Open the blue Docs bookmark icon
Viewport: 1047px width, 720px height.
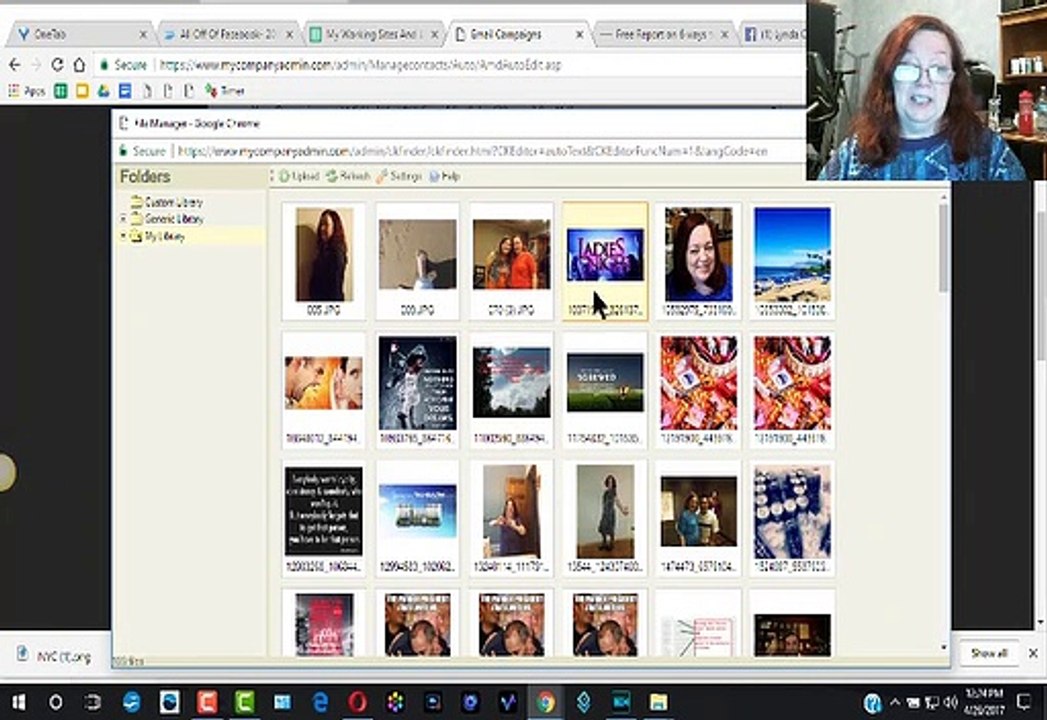[x=125, y=91]
